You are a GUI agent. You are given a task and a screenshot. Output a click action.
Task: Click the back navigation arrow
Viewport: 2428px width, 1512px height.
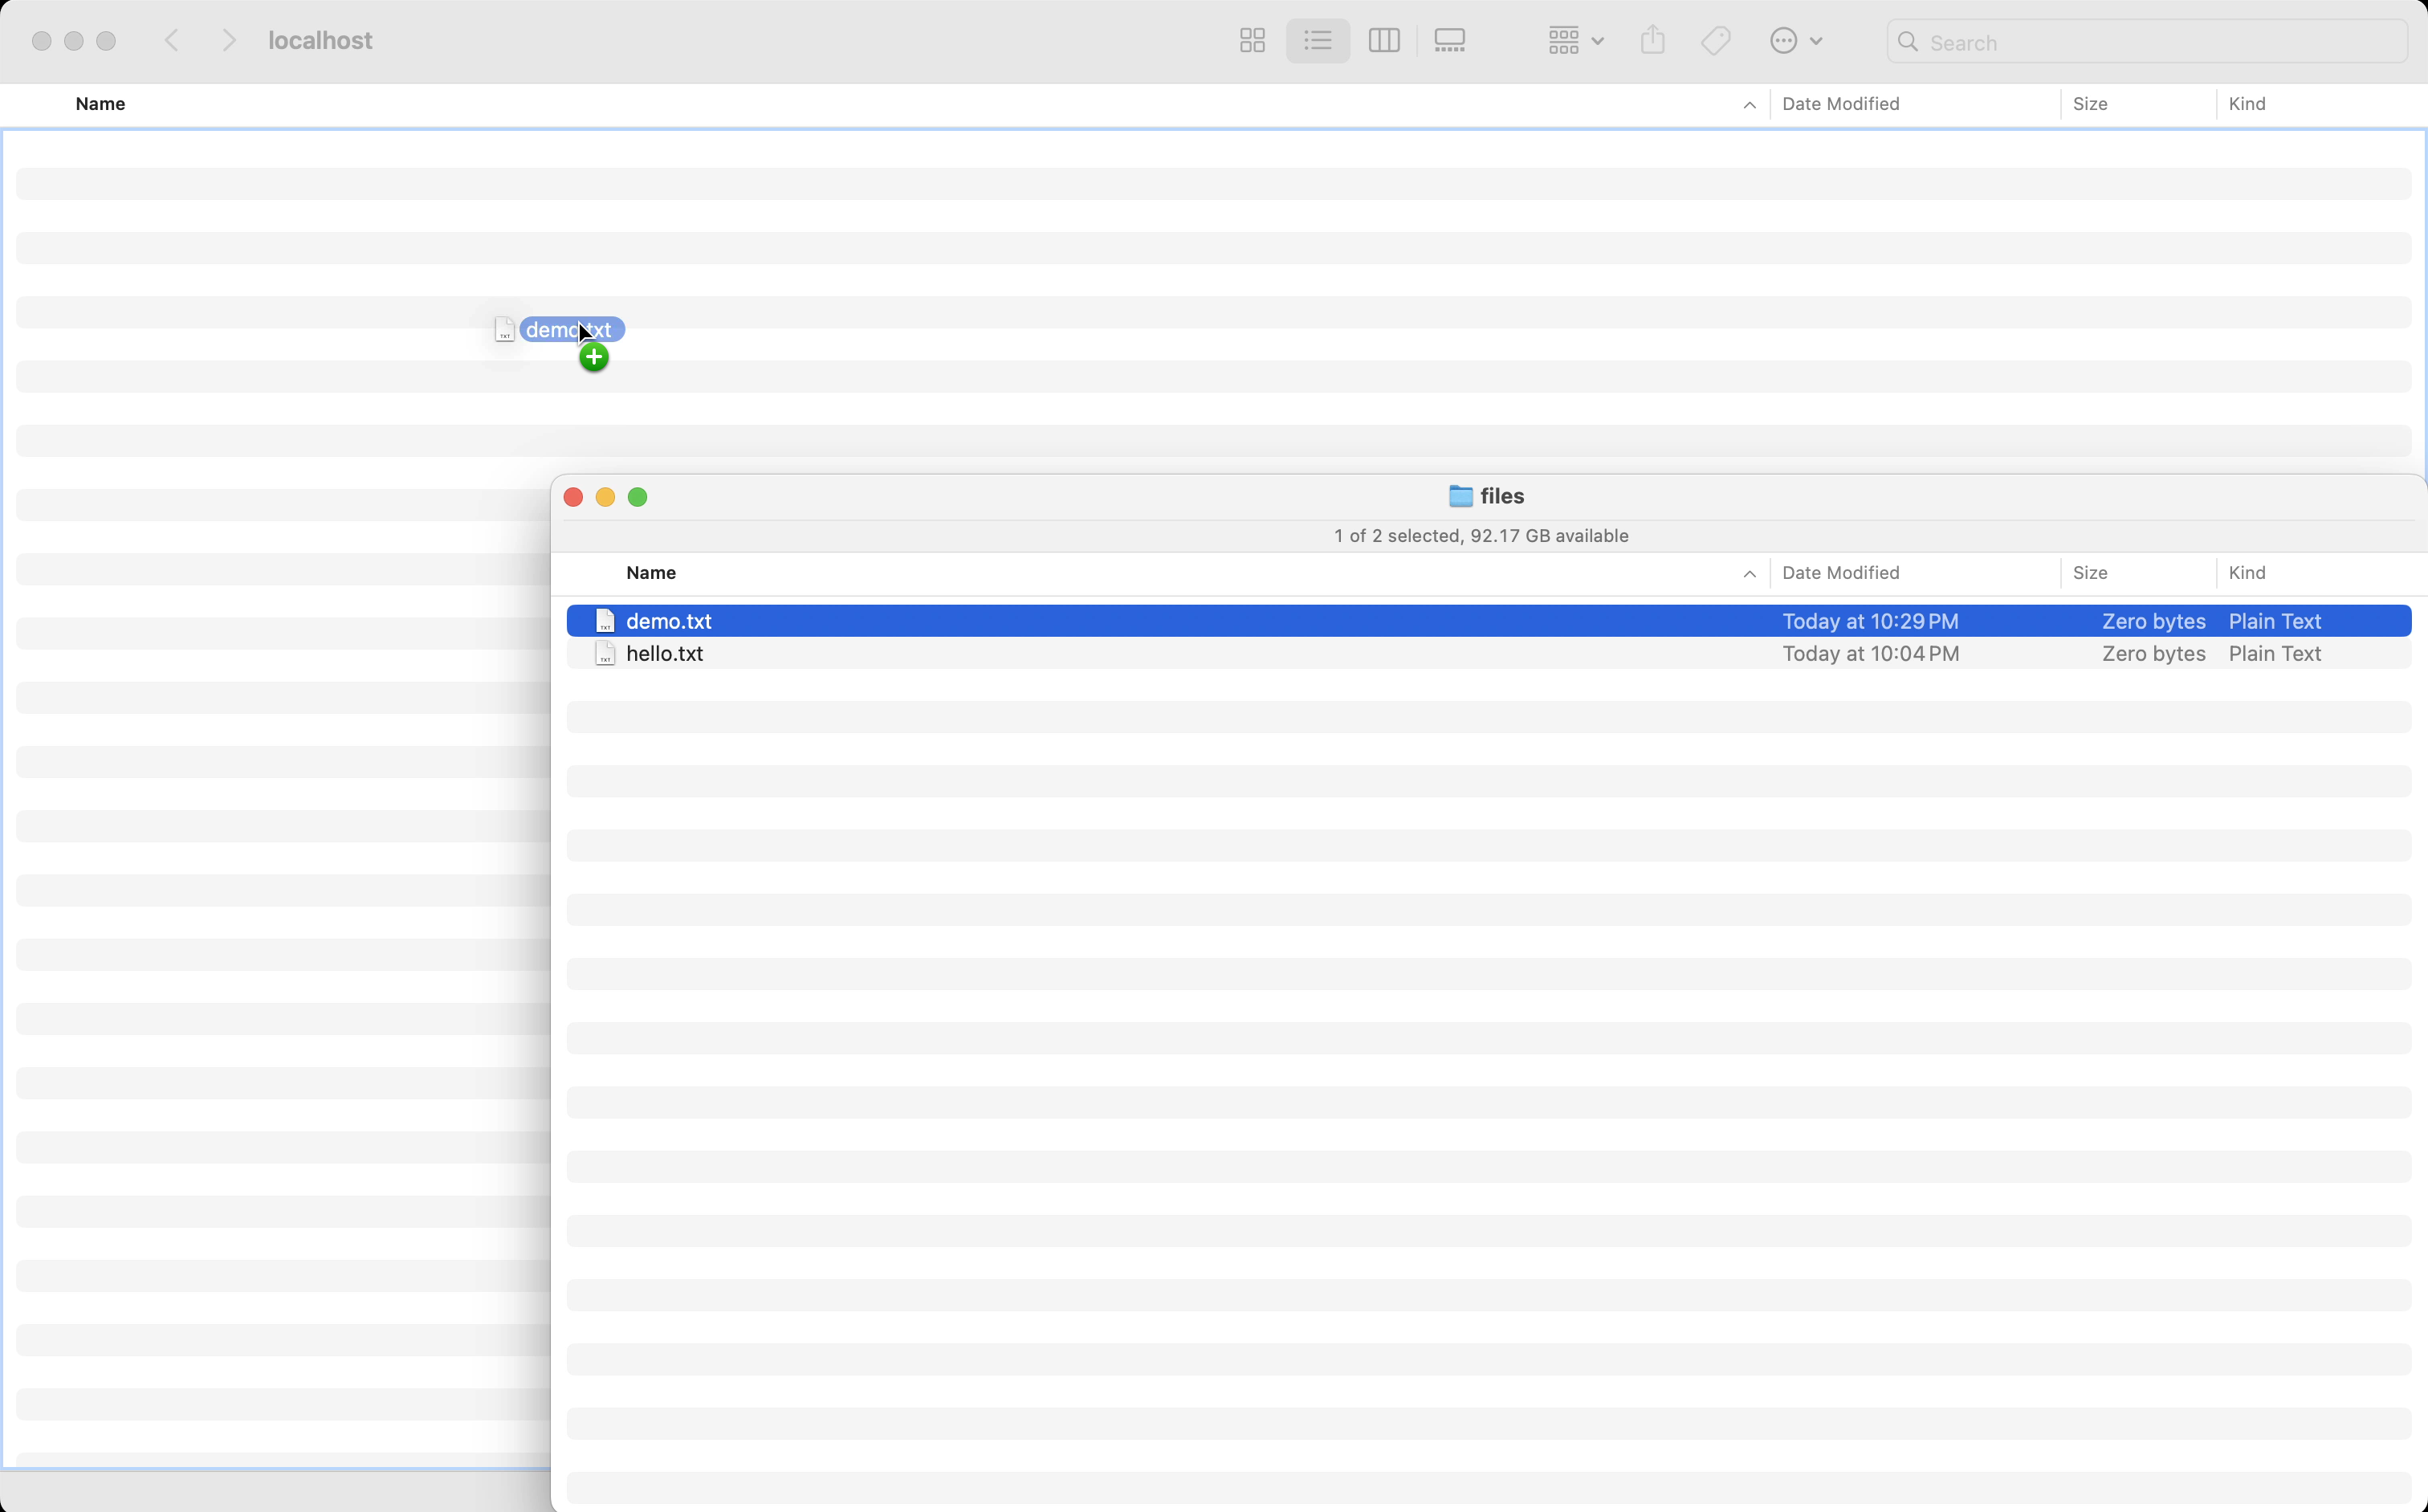(x=171, y=40)
